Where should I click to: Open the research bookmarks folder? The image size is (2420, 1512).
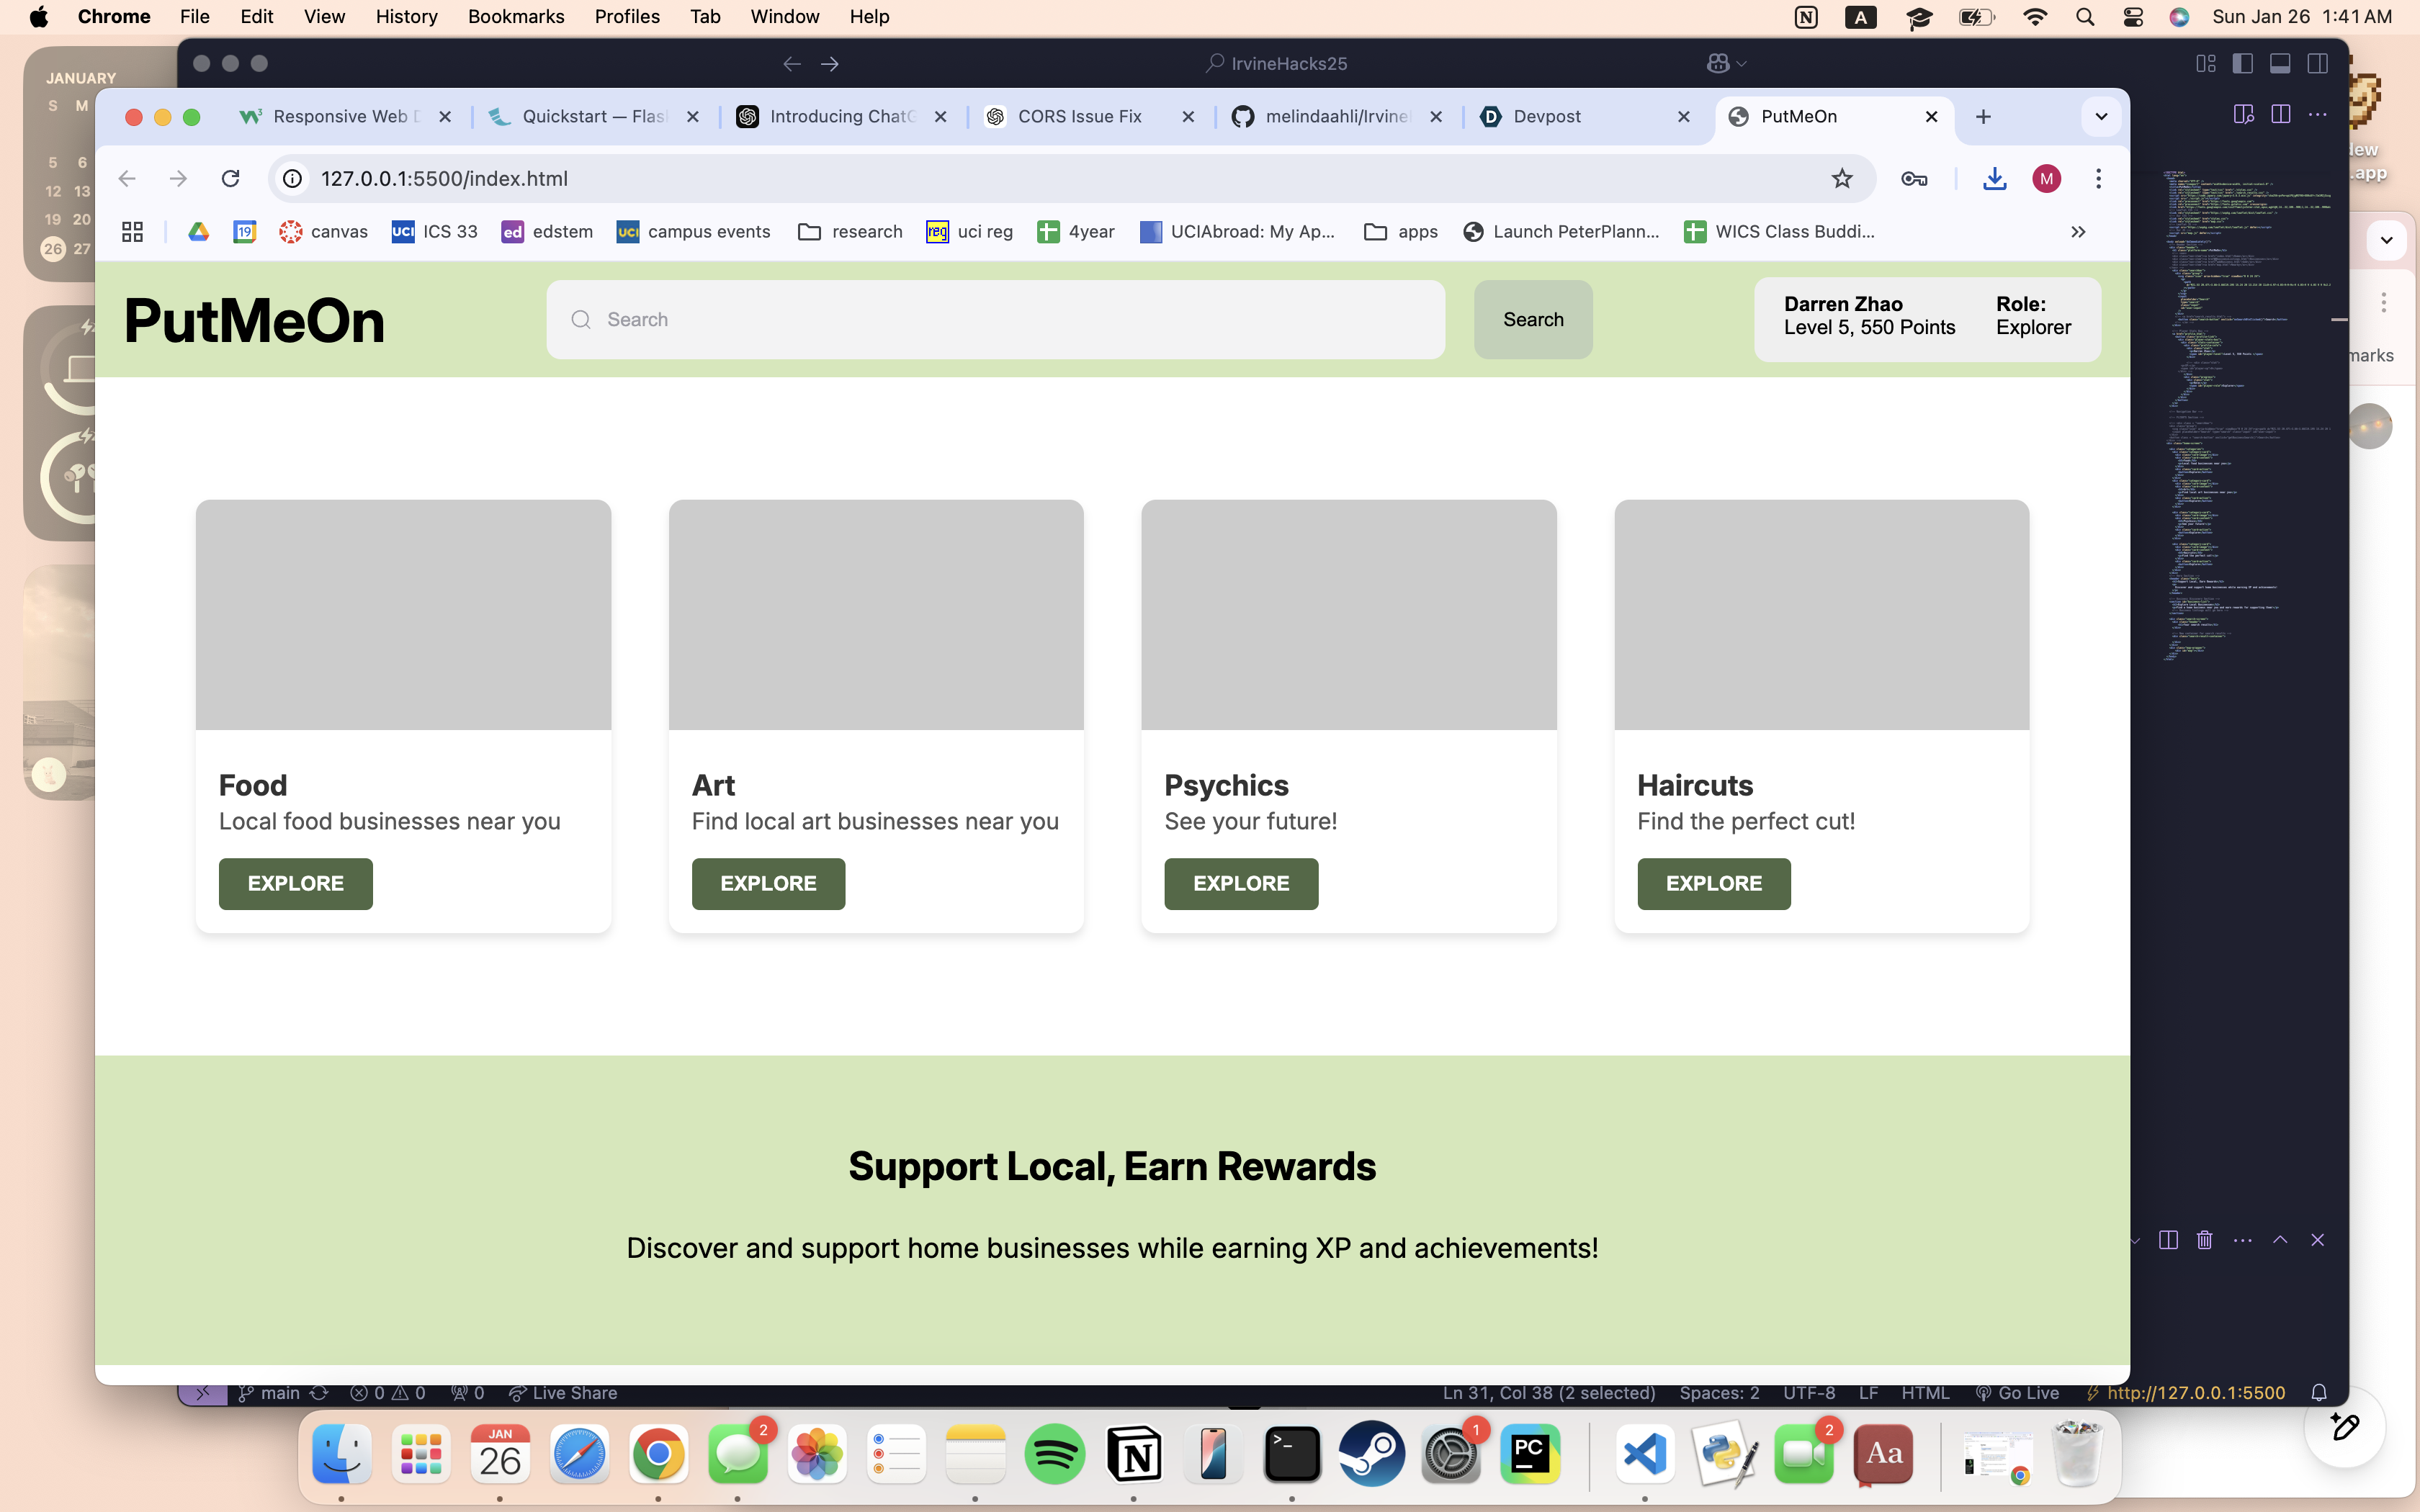coord(850,231)
